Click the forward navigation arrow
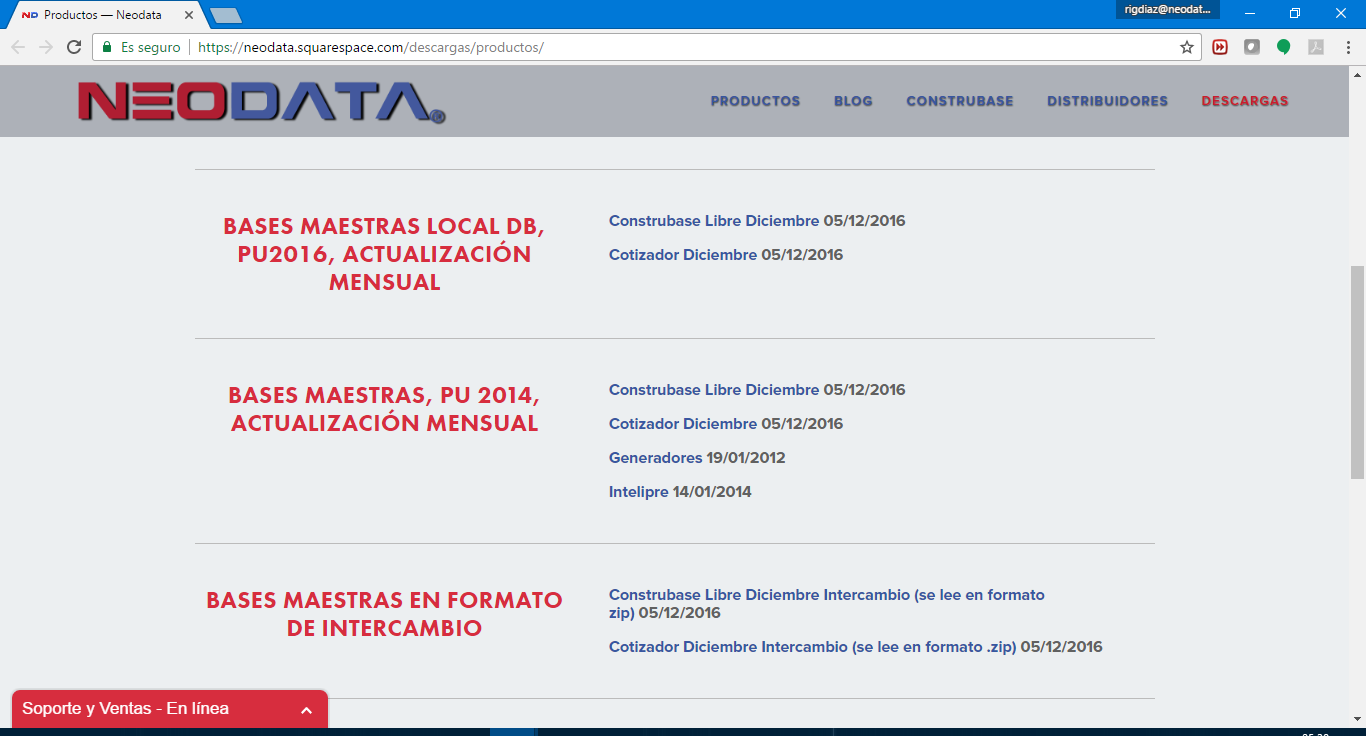The image size is (1366, 736). coord(44,46)
